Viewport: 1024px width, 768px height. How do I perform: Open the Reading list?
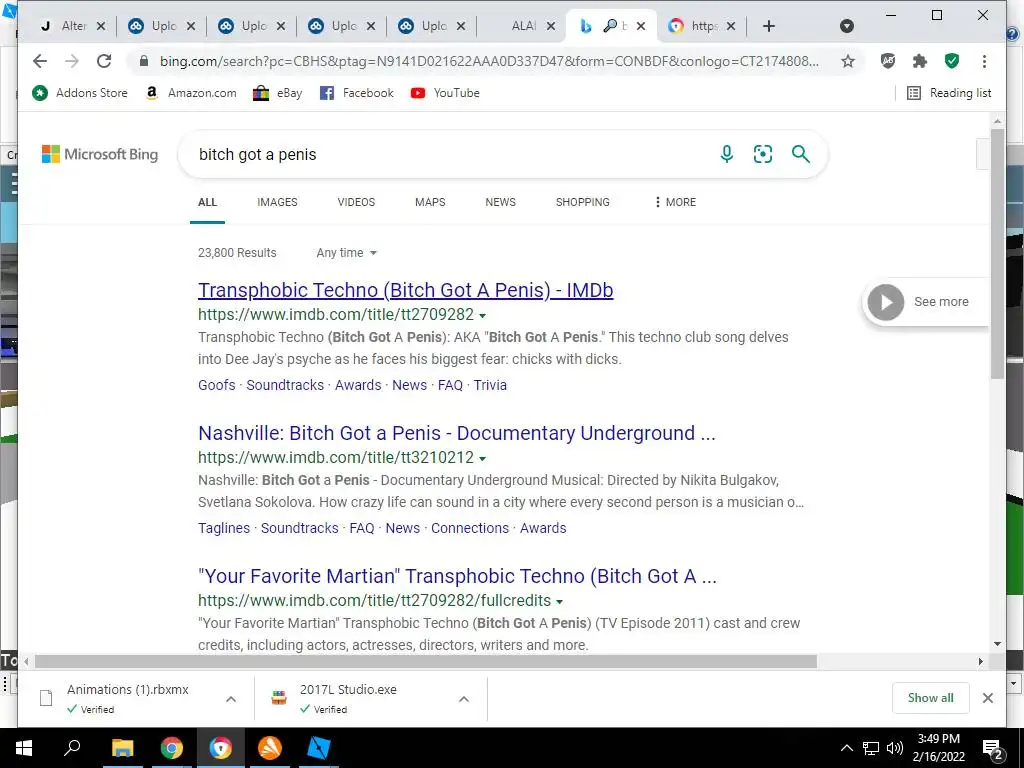(949, 93)
